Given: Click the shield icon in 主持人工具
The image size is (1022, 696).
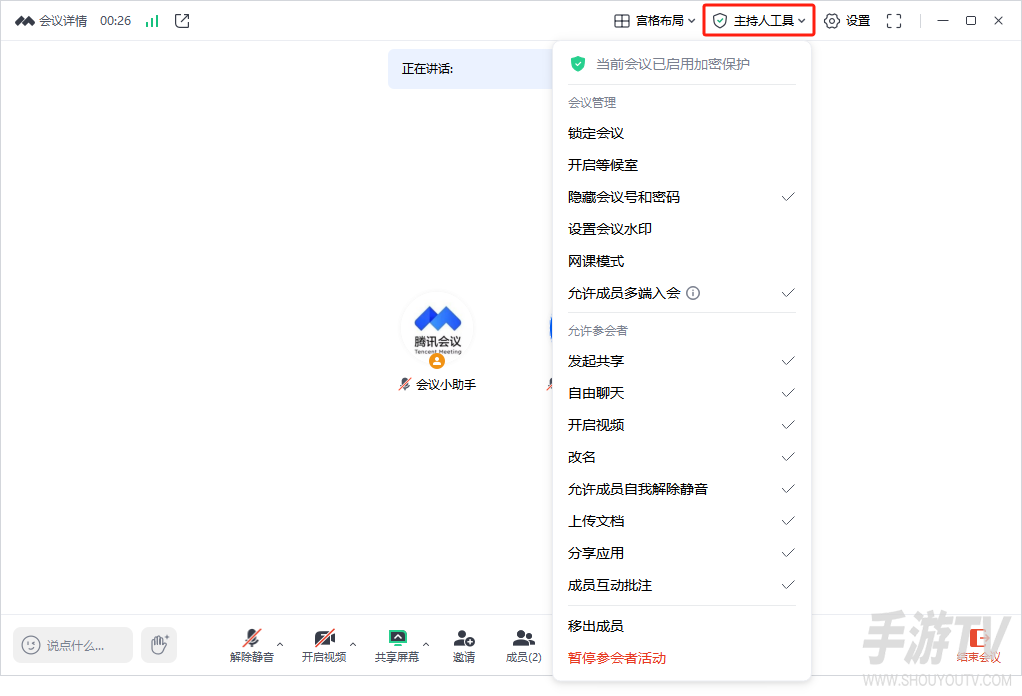Looking at the screenshot, I should pyautogui.click(x=720, y=21).
